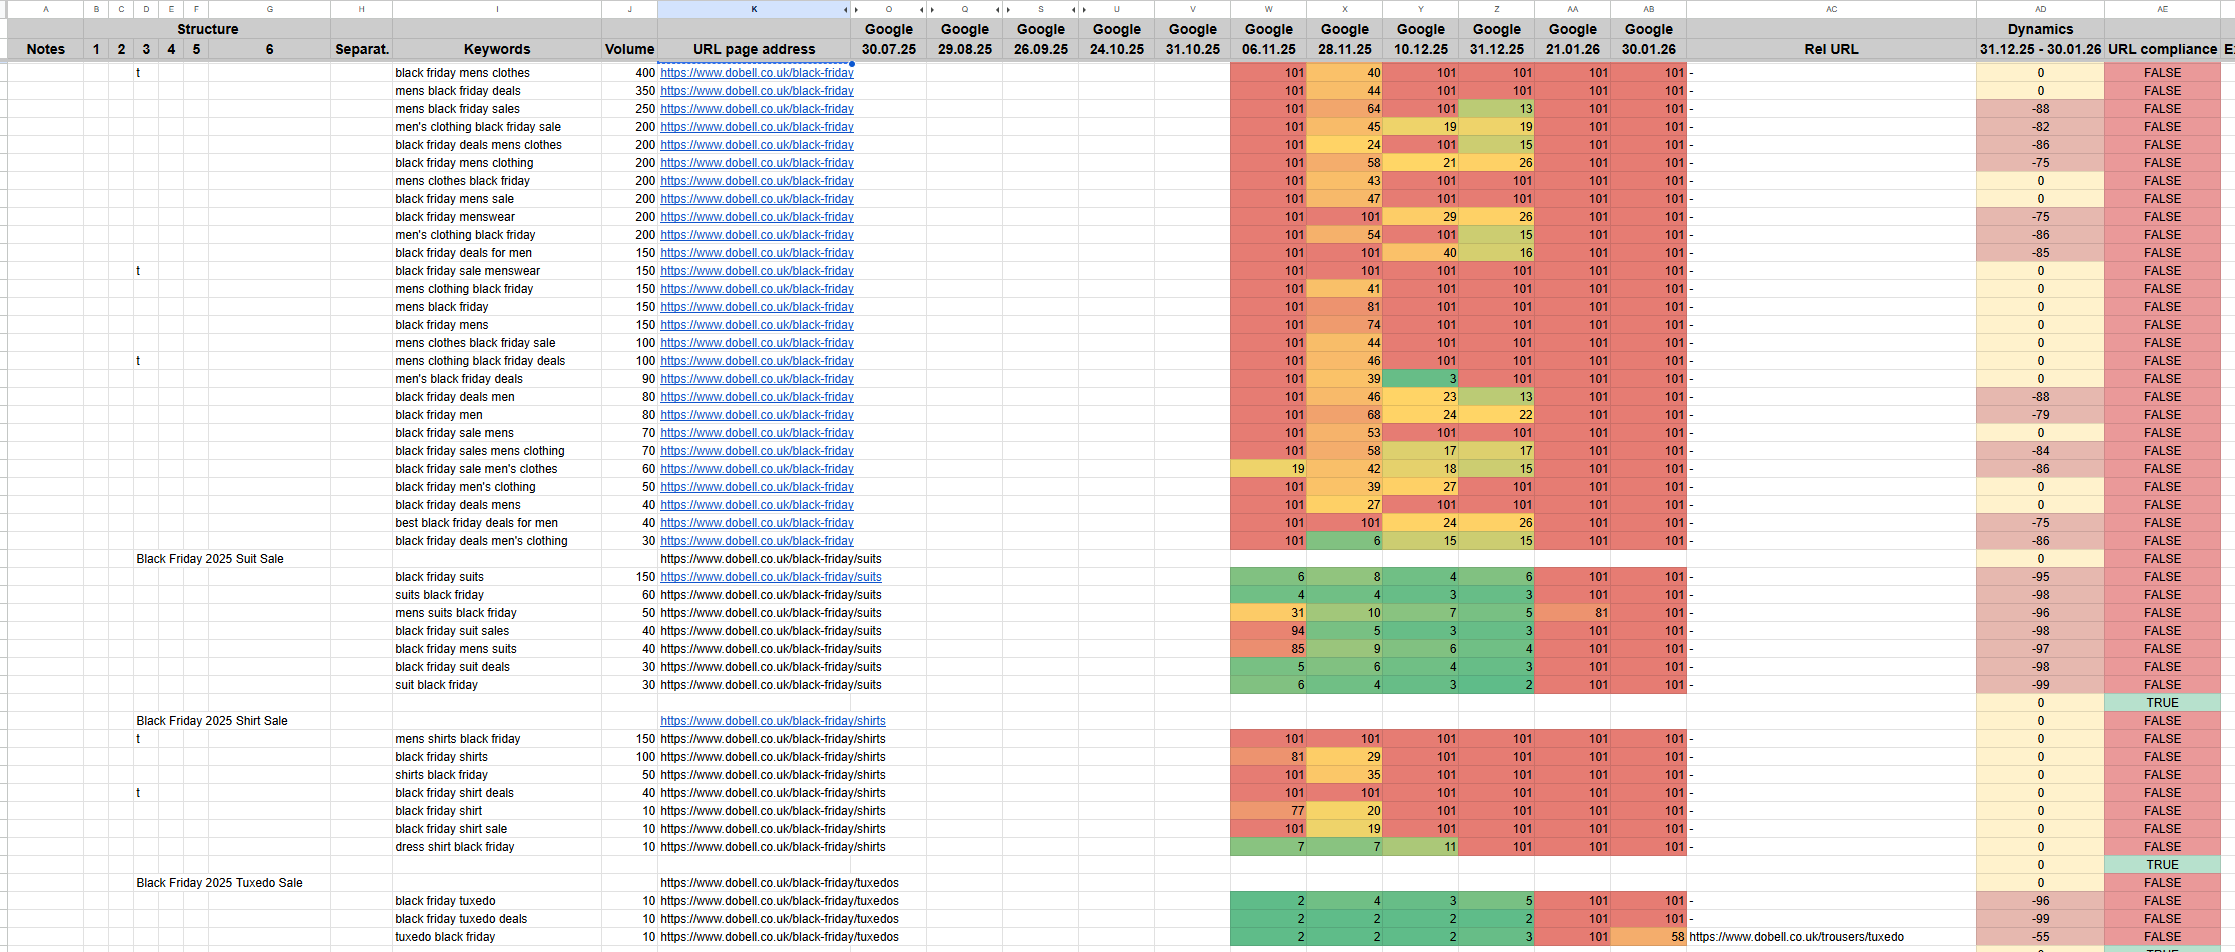Click the unhide arrow on column Q's left edge
This screenshot has width=2235, height=952.
933,10
